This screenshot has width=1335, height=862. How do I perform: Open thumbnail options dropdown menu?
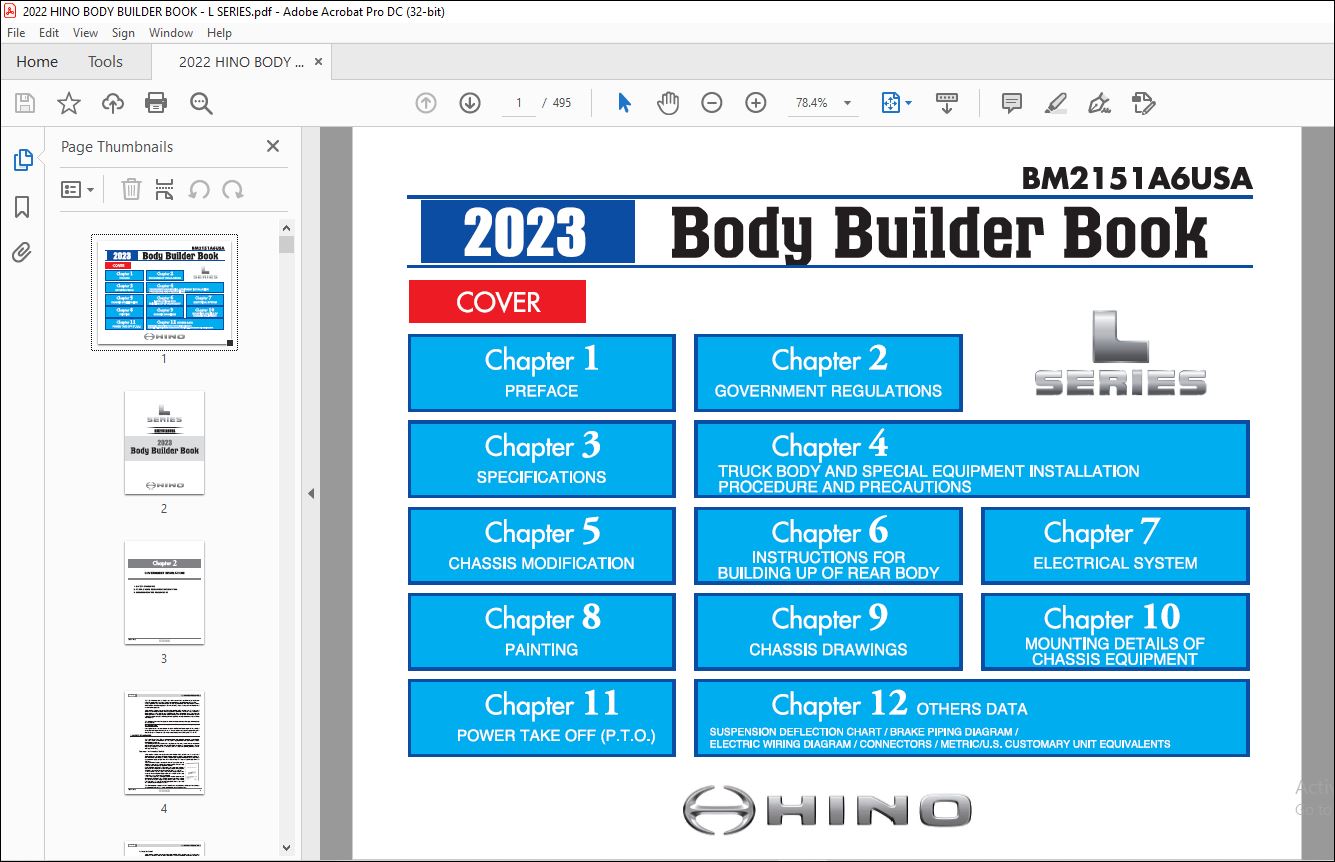coord(78,189)
